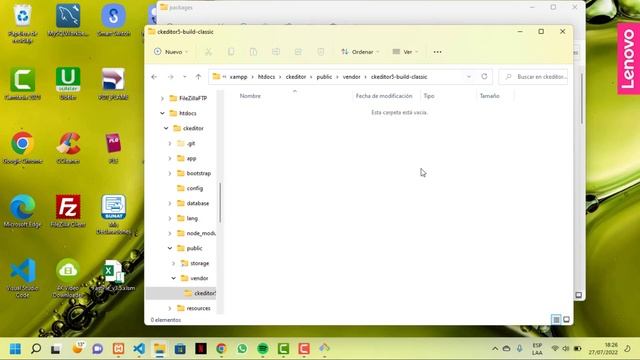The image size is (640, 360).
Task: Collapse the public tree node
Action: pos(170,248)
